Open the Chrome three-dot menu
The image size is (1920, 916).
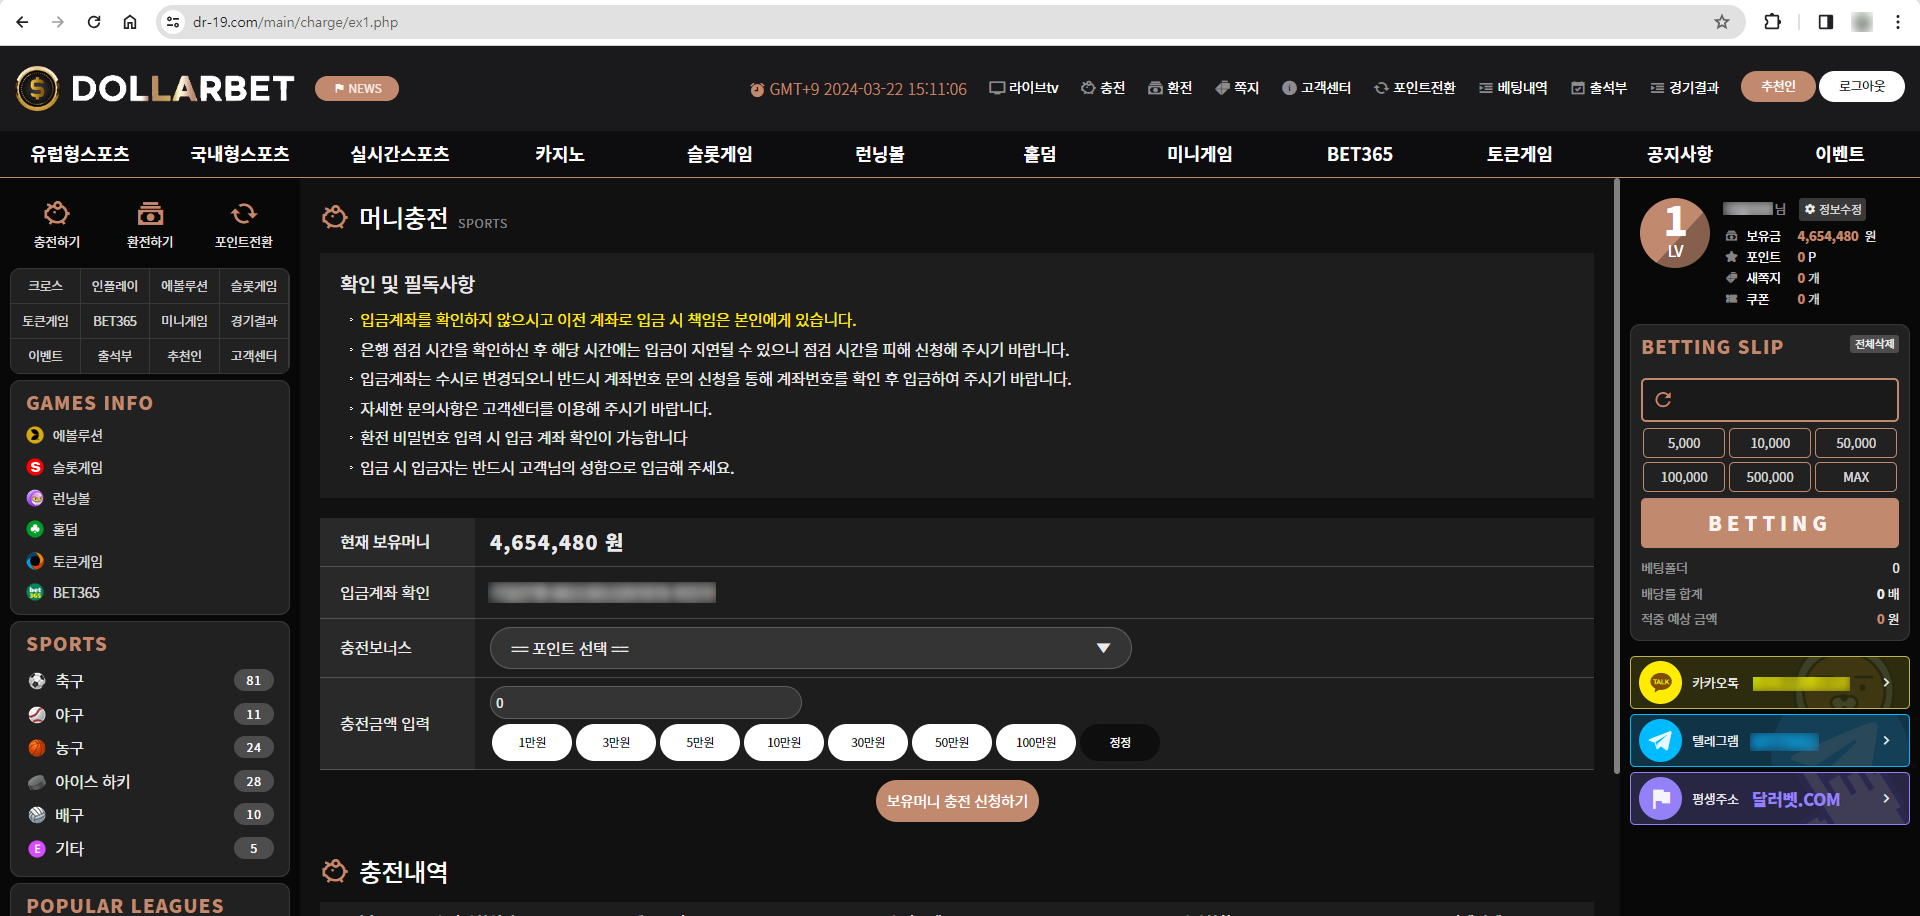pos(1898,22)
